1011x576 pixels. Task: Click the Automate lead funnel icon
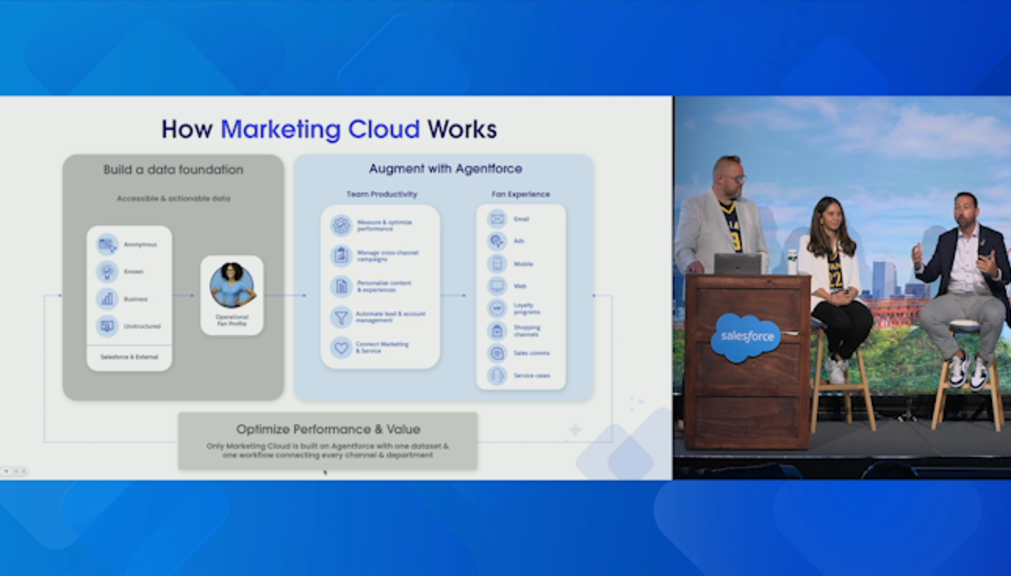point(341,317)
